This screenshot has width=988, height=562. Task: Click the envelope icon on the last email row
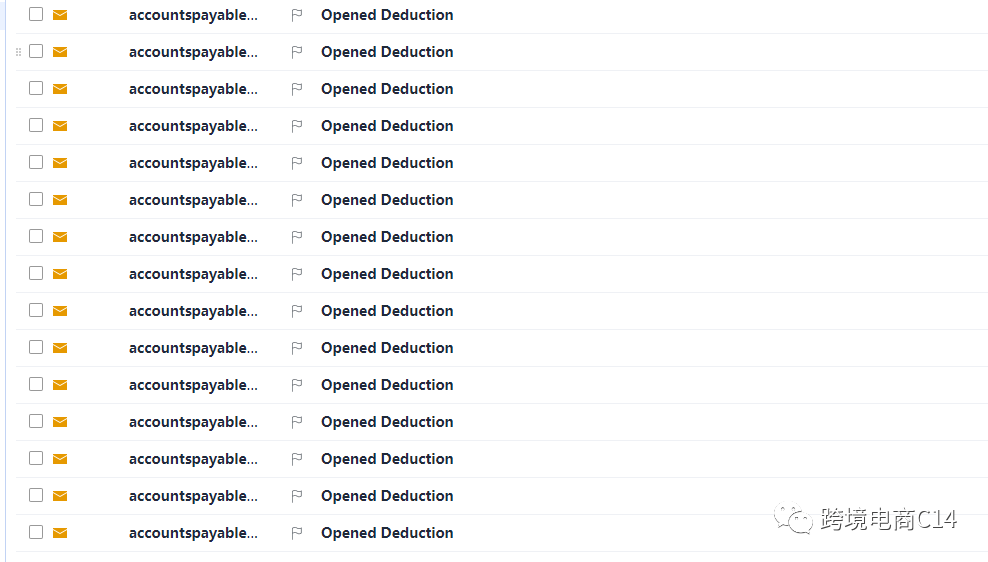[60, 533]
